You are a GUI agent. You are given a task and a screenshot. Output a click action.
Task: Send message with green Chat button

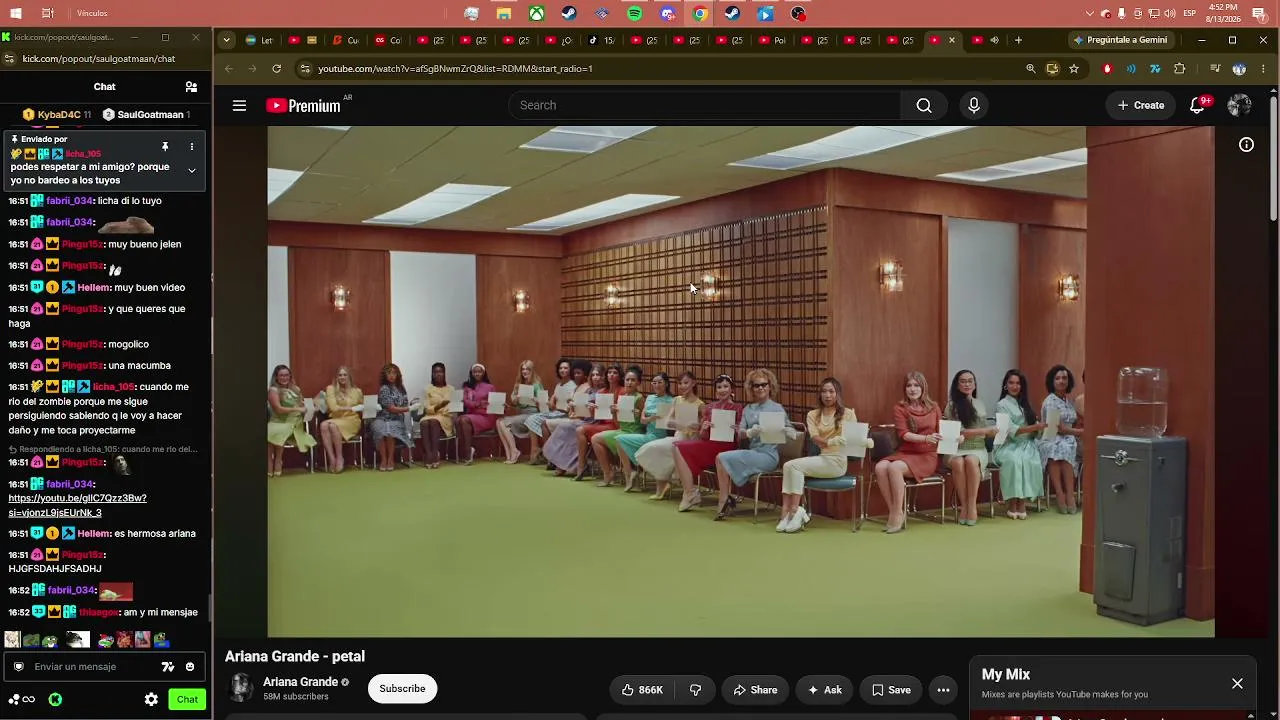pos(187,700)
